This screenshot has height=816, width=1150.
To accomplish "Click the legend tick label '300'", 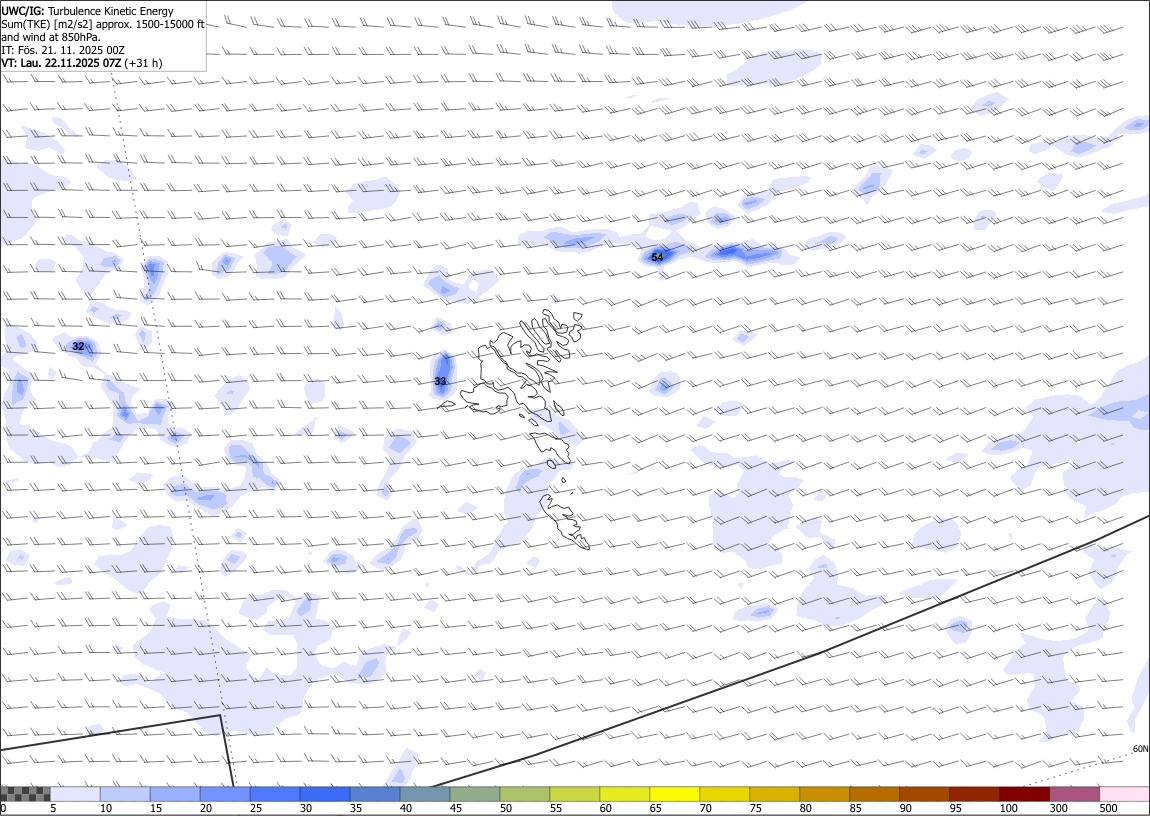I will (x=1058, y=808).
